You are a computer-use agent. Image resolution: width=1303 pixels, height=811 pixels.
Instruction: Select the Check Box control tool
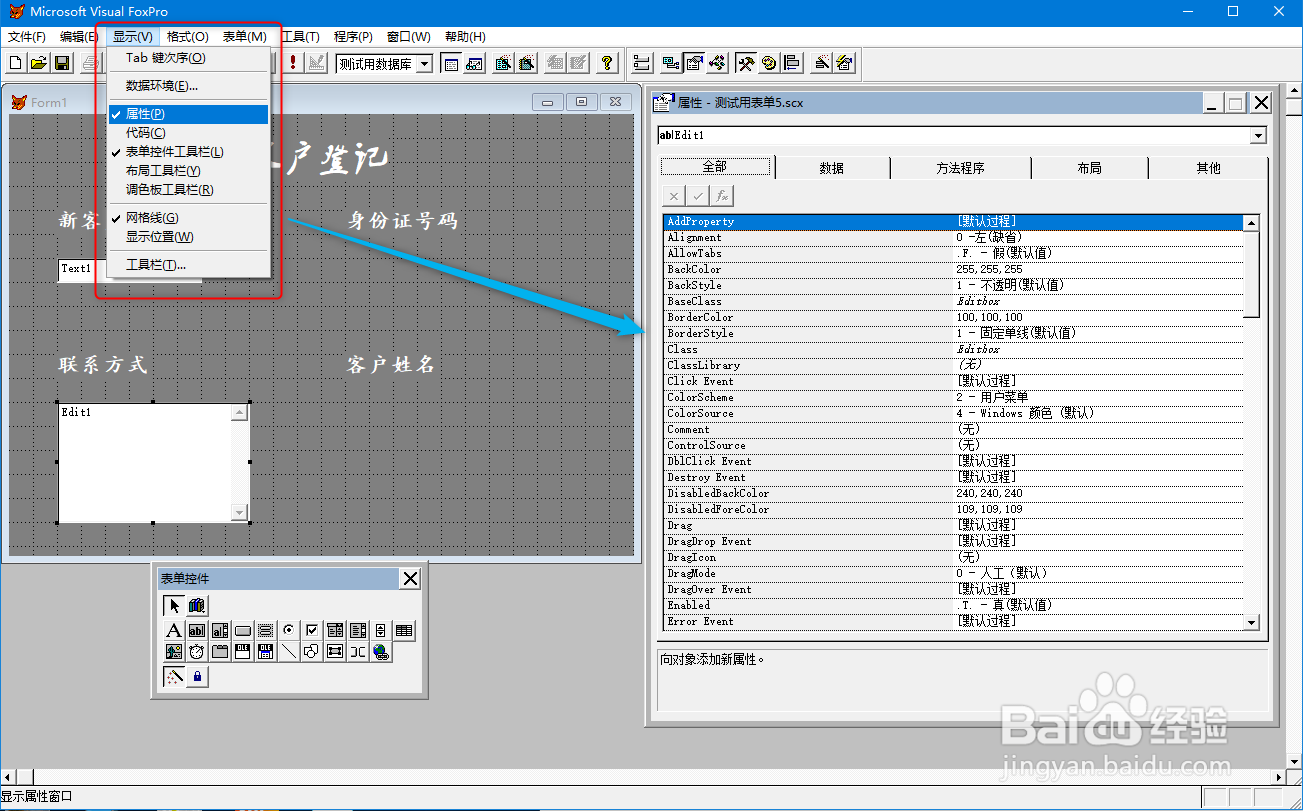312,630
